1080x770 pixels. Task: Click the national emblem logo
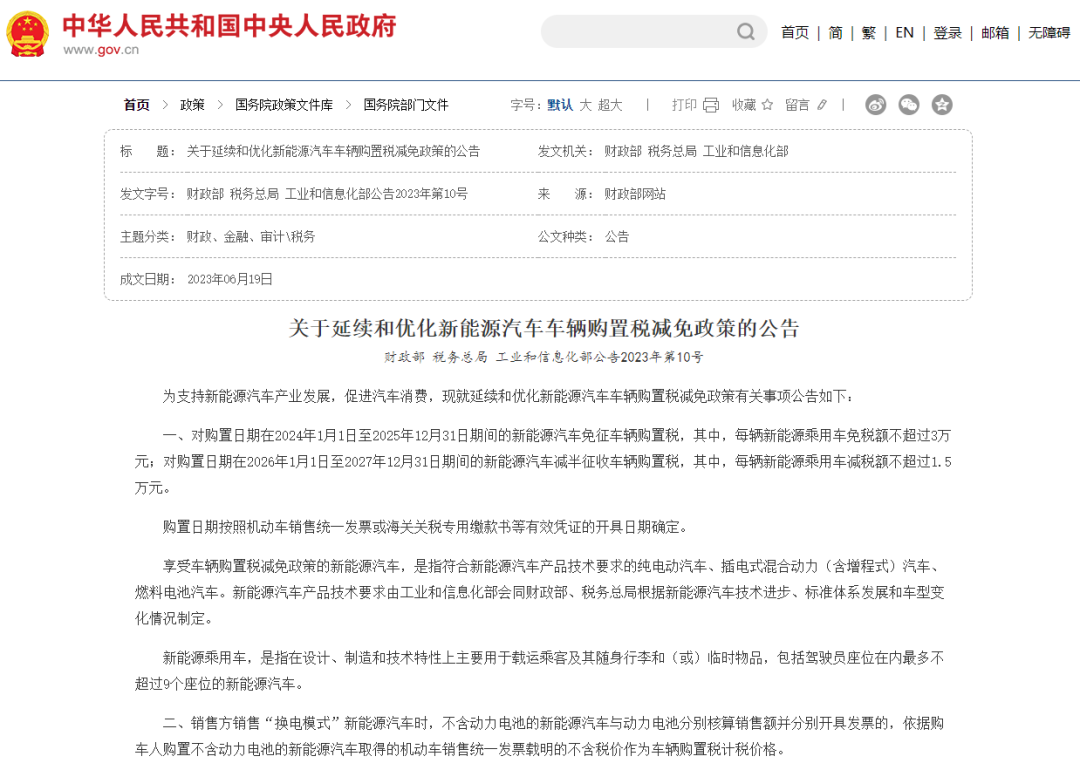pos(28,34)
